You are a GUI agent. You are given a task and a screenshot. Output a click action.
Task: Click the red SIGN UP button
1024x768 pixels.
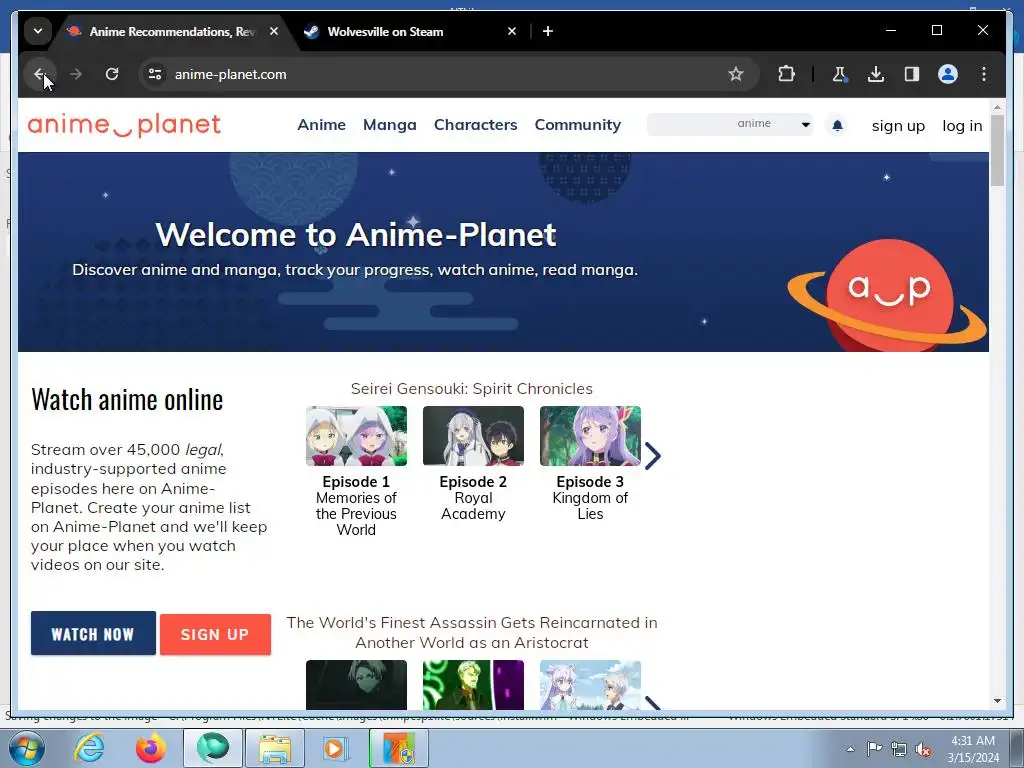tap(215, 634)
